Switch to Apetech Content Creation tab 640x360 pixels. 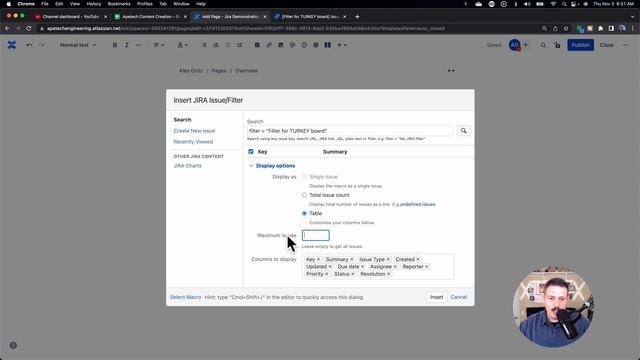coord(151,17)
